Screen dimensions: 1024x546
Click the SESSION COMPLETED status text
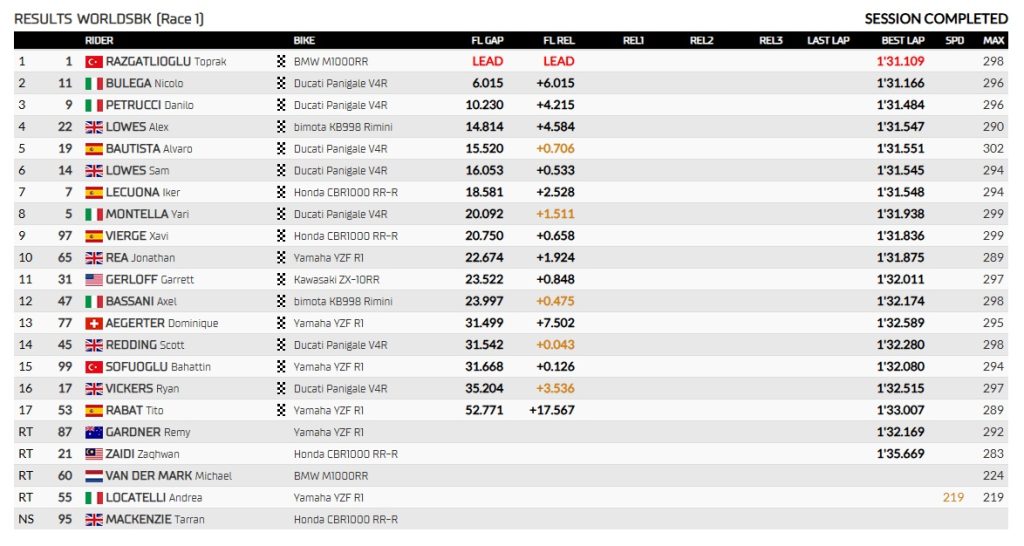[935, 19]
